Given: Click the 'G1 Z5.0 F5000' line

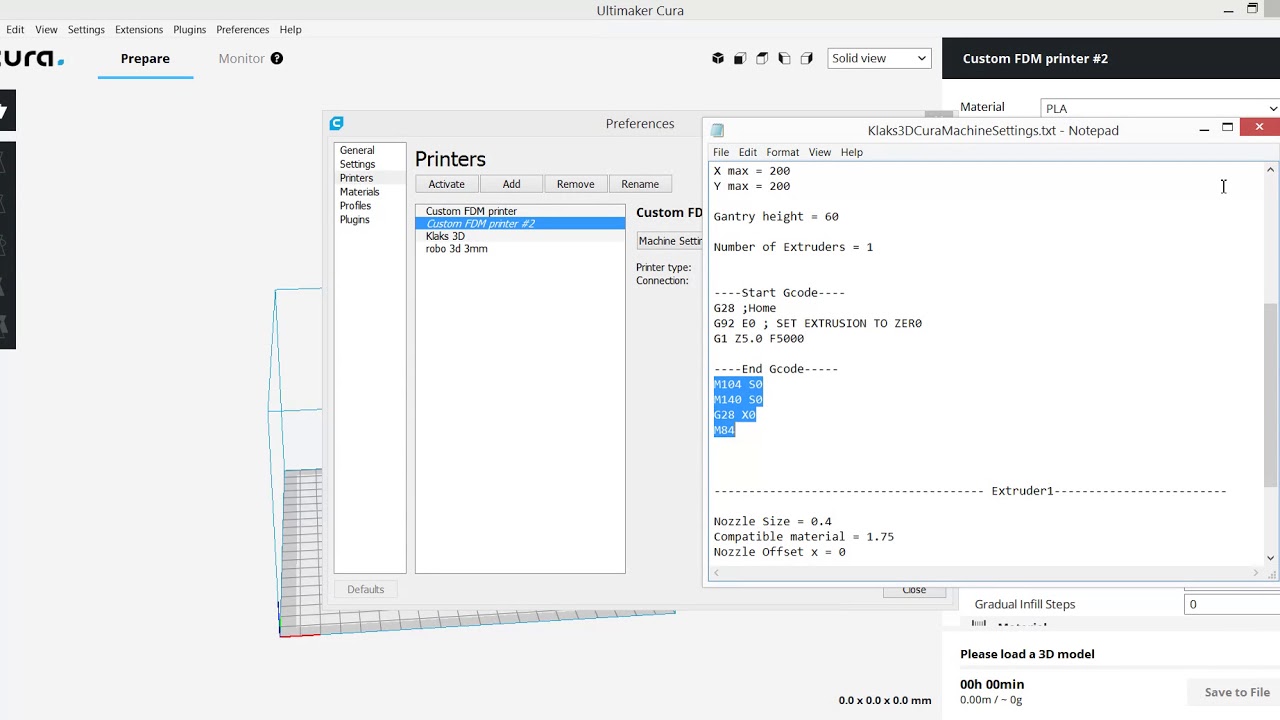Looking at the screenshot, I should 759,339.
